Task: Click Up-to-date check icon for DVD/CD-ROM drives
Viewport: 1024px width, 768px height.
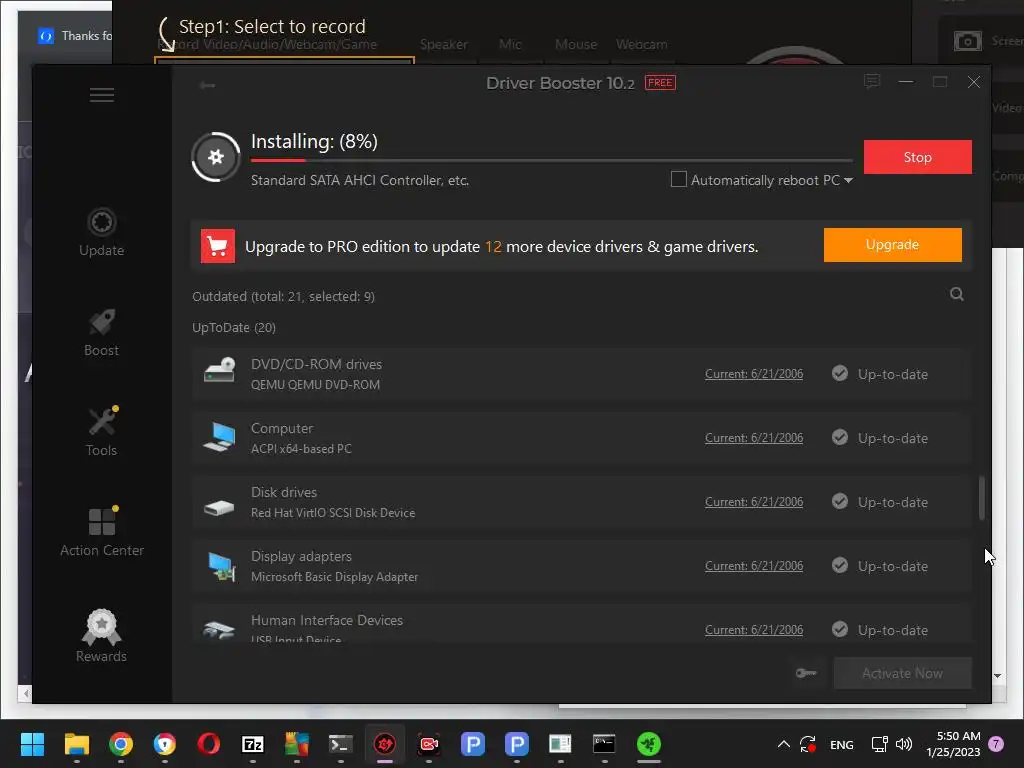Action: point(840,373)
